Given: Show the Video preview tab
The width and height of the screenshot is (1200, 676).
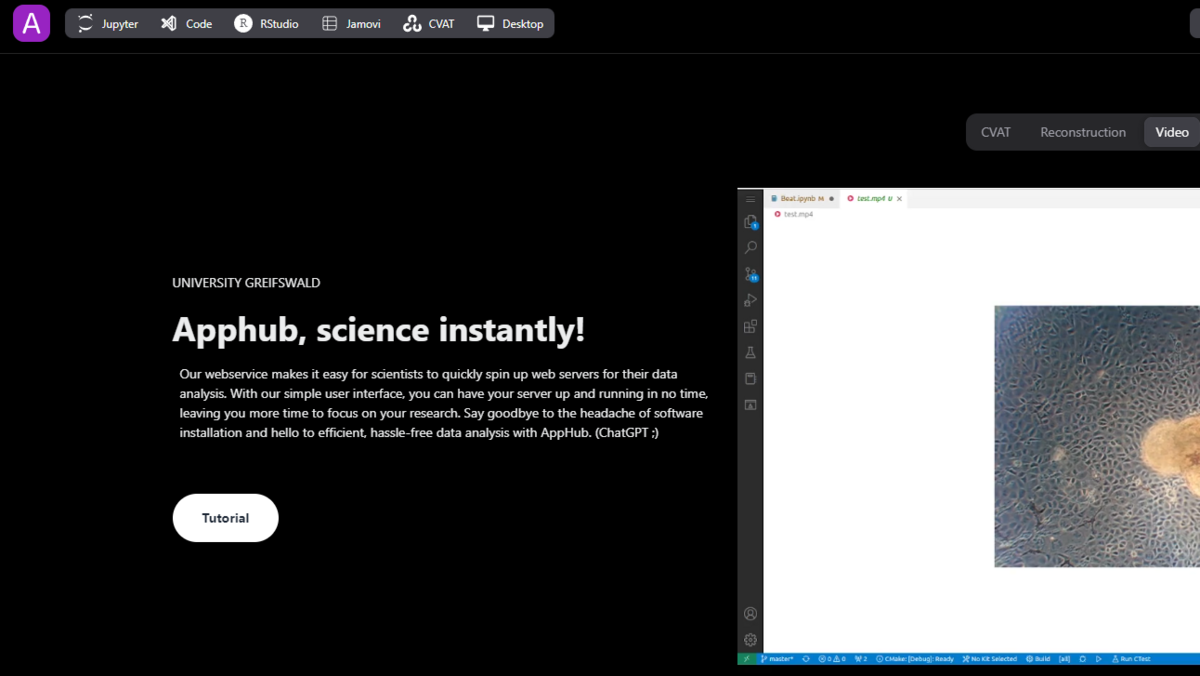Looking at the screenshot, I should [x=1171, y=132].
